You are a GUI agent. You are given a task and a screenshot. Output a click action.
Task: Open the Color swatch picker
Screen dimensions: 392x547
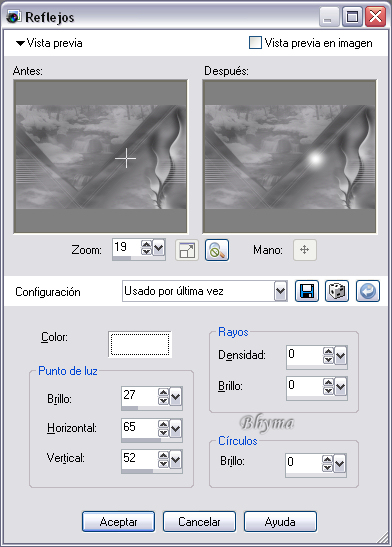140,344
